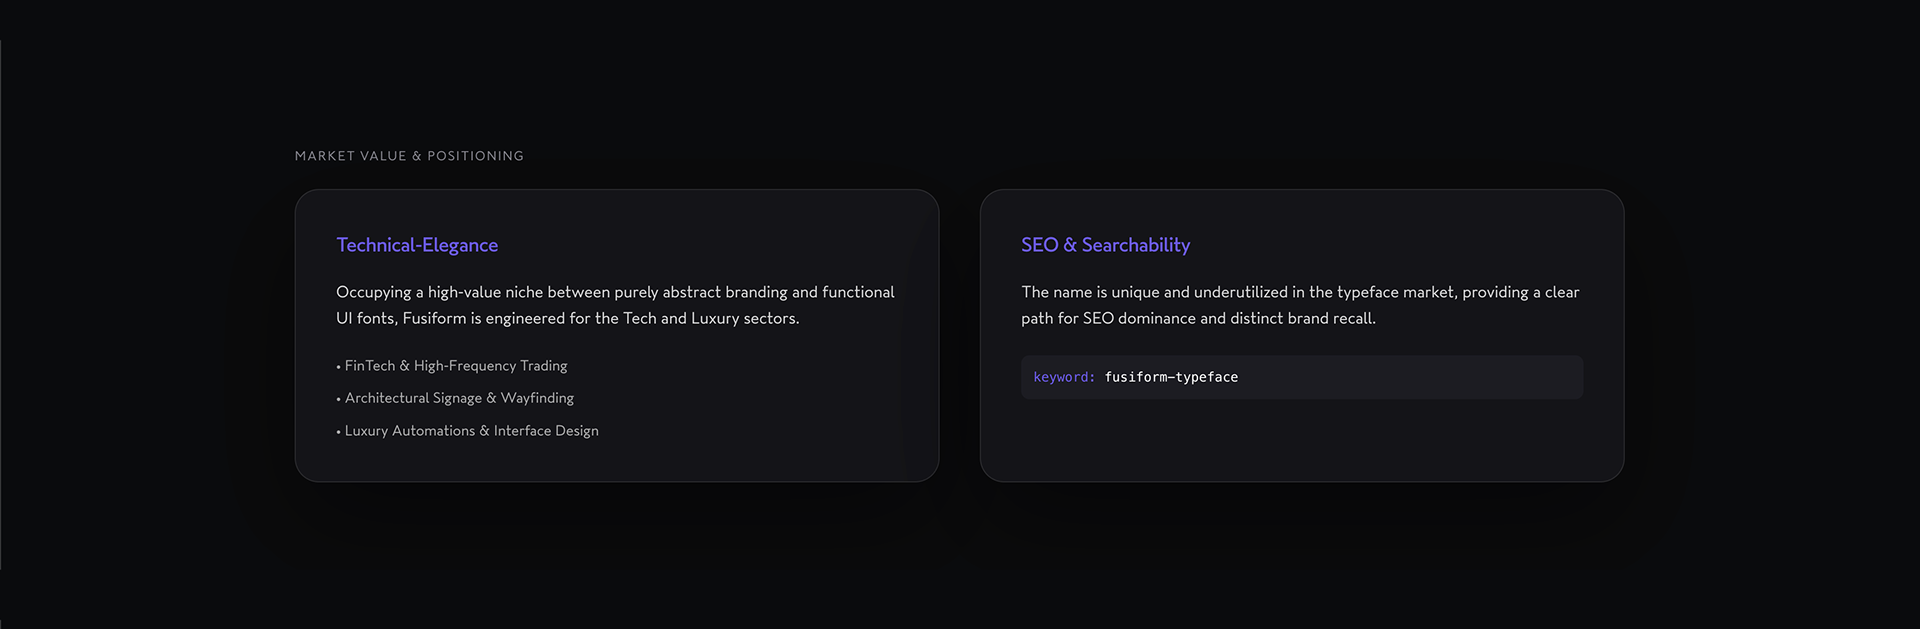
Task: Click the ampersand in SEO & Searchability
Action: [1070, 245]
